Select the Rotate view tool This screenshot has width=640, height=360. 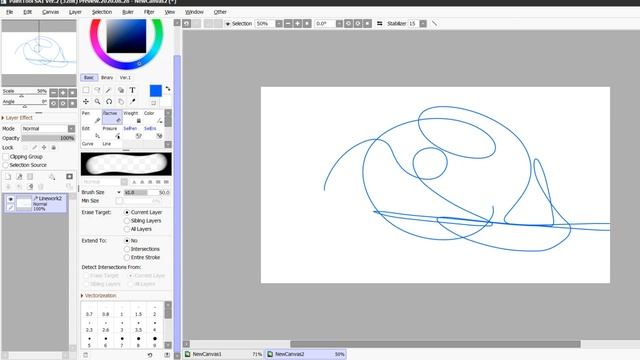(x=109, y=101)
